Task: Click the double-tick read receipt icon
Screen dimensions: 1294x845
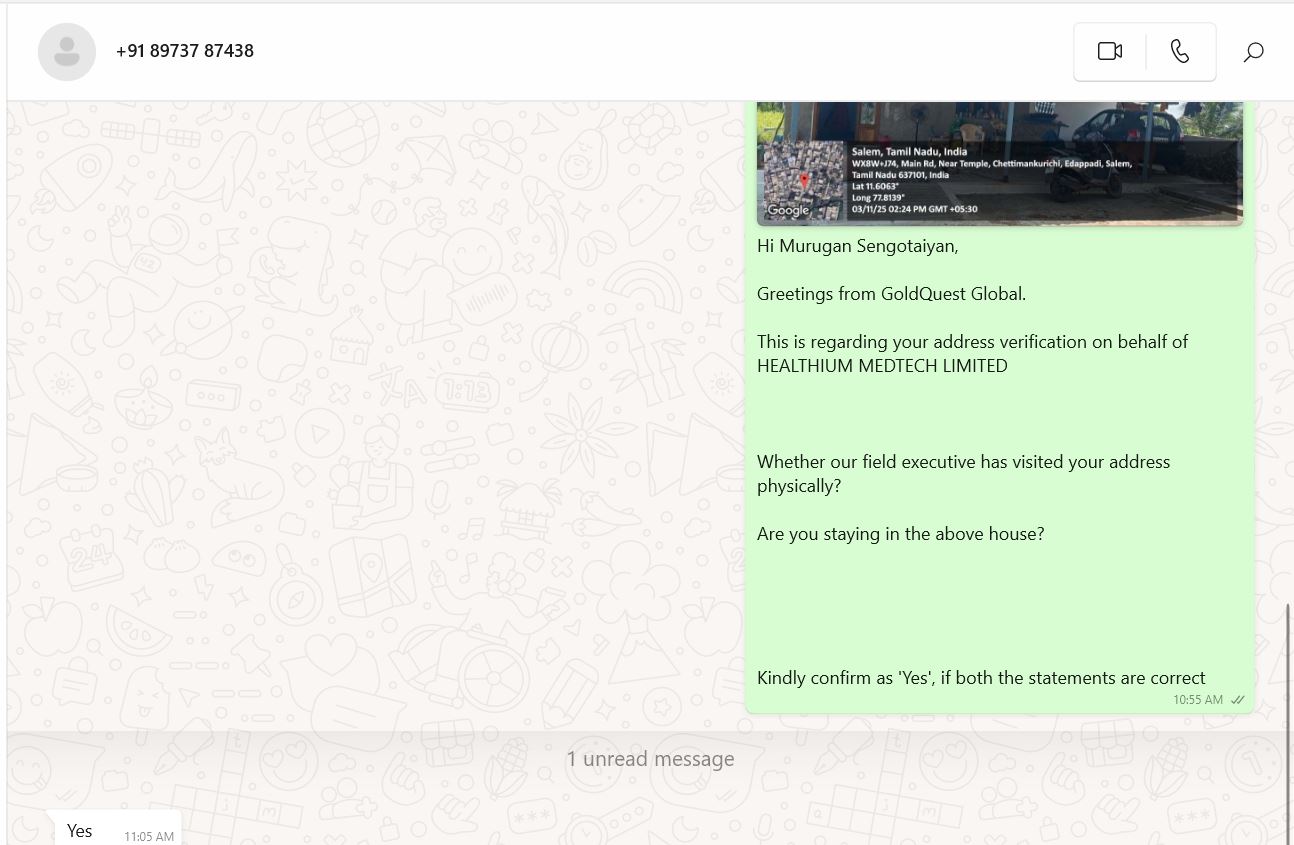Action: click(x=1238, y=700)
